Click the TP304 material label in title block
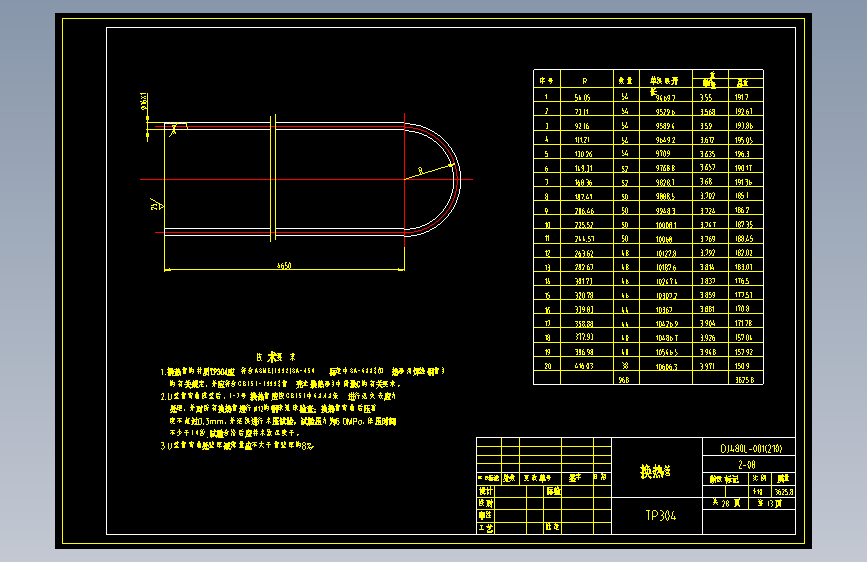Image resolution: width=867 pixels, height=562 pixels. [661, 516]
